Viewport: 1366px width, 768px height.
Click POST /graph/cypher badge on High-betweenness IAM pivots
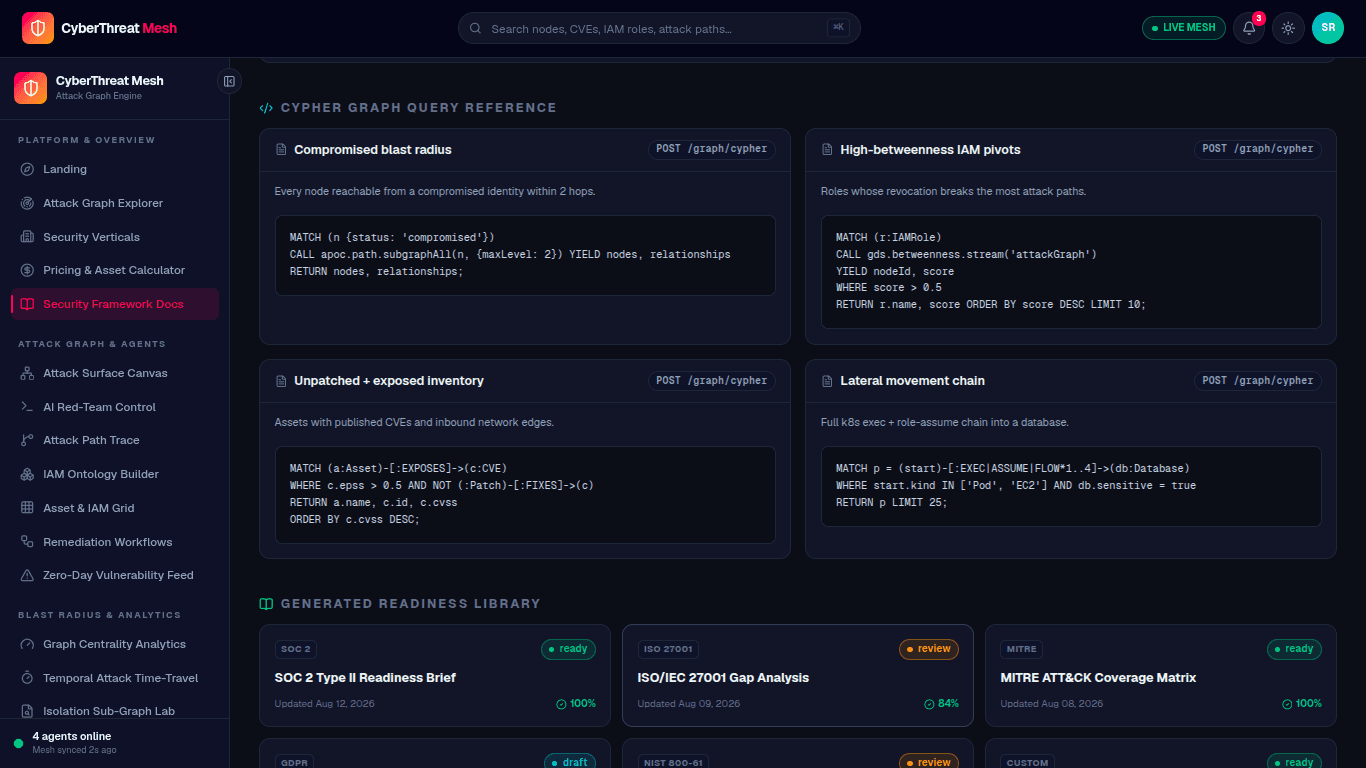pyautogui.click(x=1258, y=149)
